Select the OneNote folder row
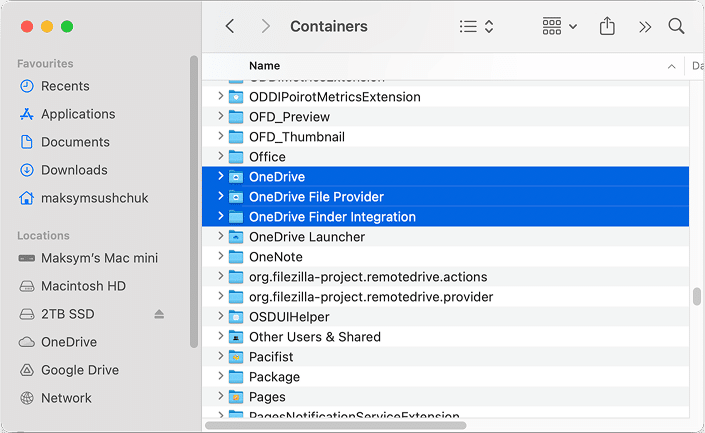Screen dimensions: 705x433 coord(445,257)
